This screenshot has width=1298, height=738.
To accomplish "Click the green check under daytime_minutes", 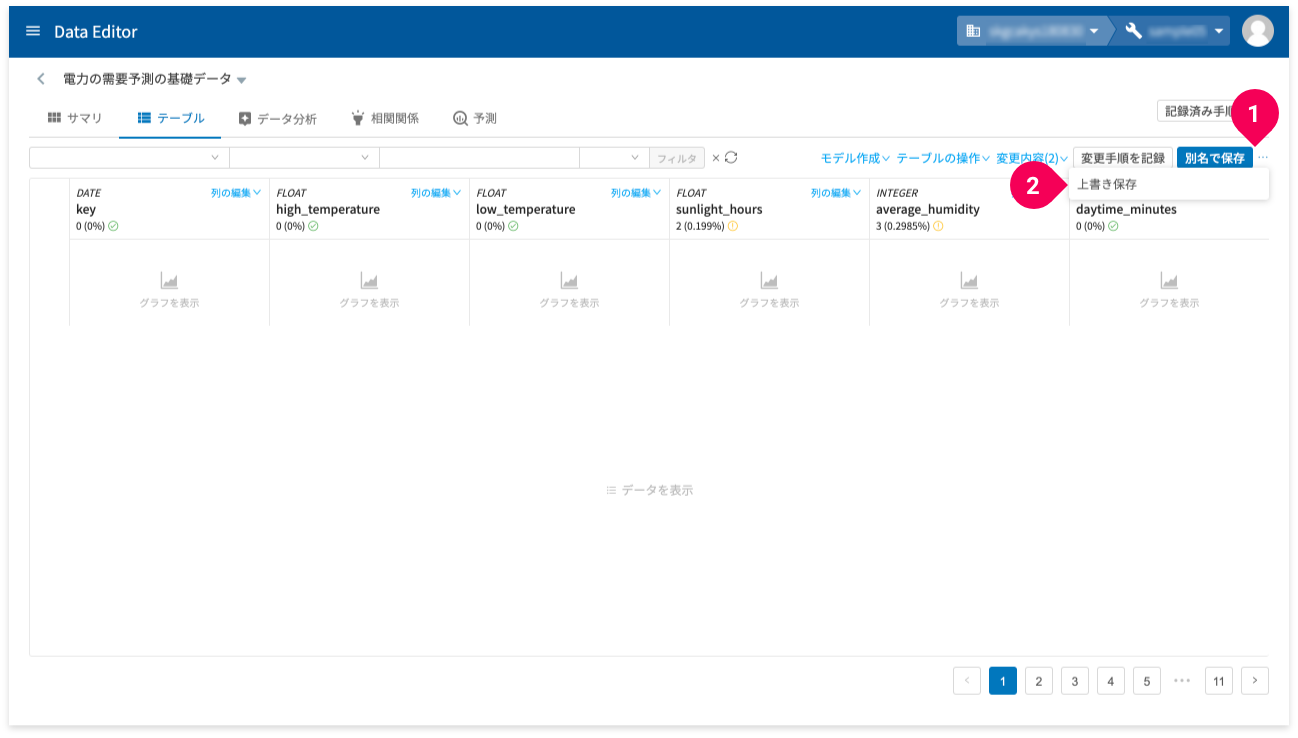I will click(1113, 227).
